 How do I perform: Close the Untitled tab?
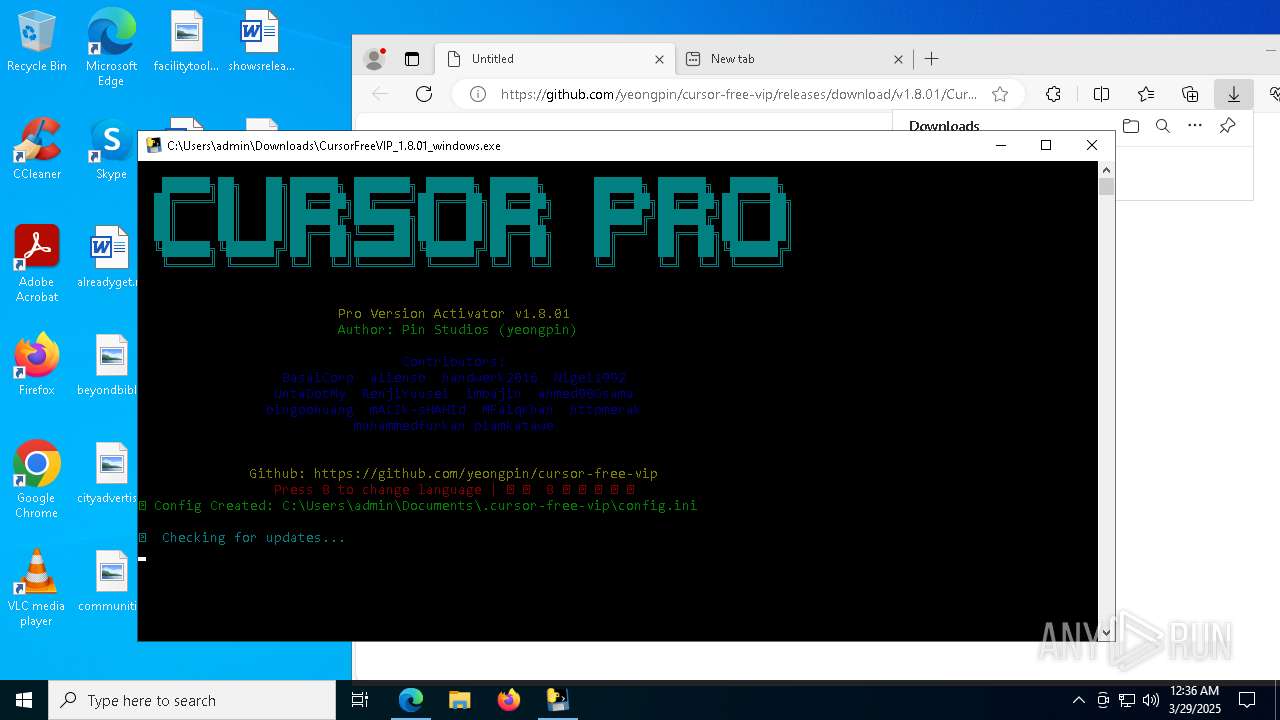(659, 59)
